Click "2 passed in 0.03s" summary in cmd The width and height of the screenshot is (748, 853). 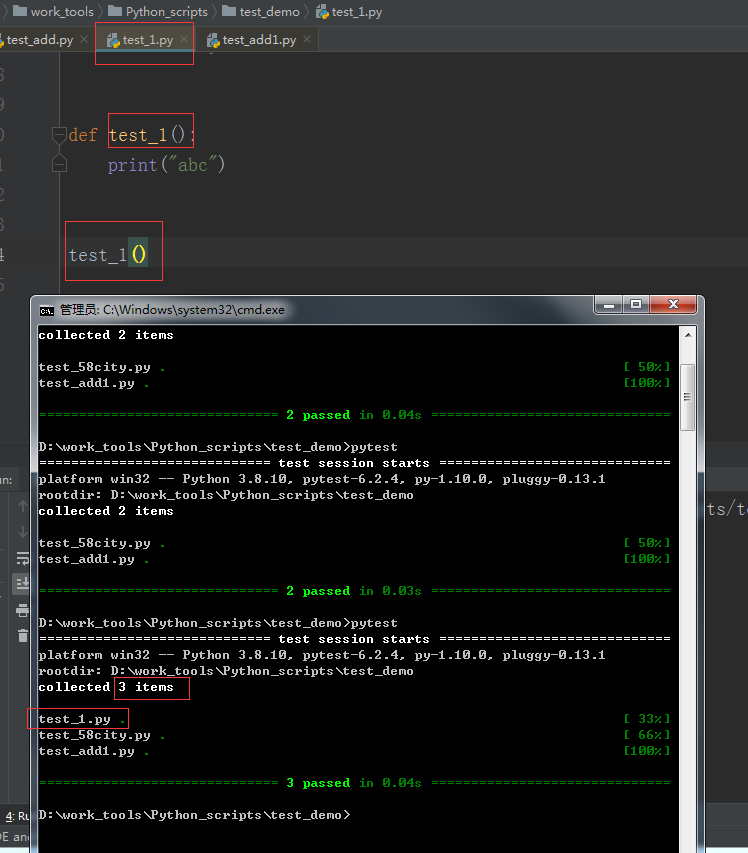click(x=354, y=591)
